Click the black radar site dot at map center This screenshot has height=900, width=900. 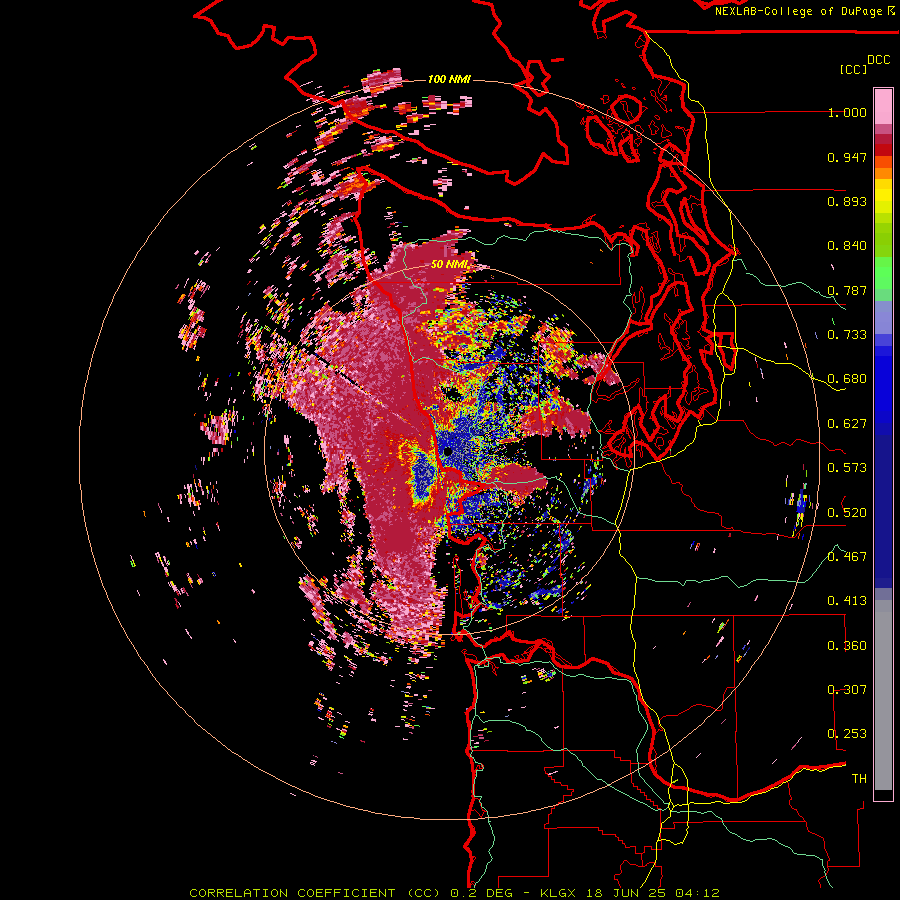tap(448, 452)
